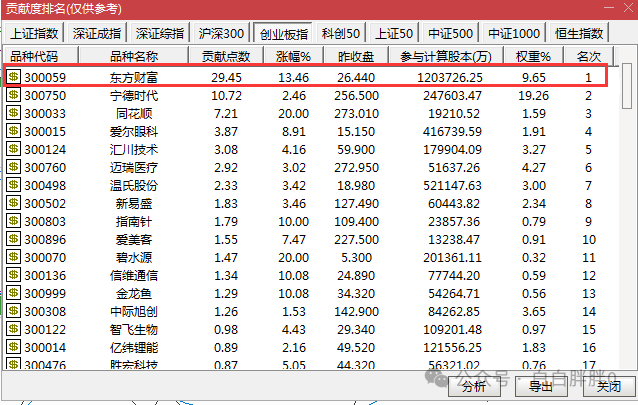Viewport: 638px width, 405px height.
Task: Sort by the 品种代码 column header
Action: (40, 56)
